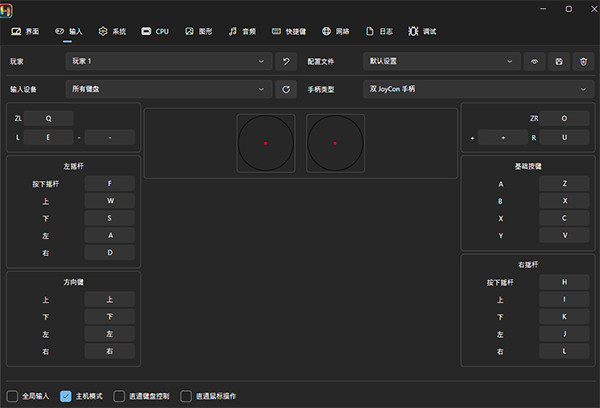Image resolution: width=600 pixels, height=408 pixels.
Task: Click the eye icon next to 配置文件
Action: 535,61
